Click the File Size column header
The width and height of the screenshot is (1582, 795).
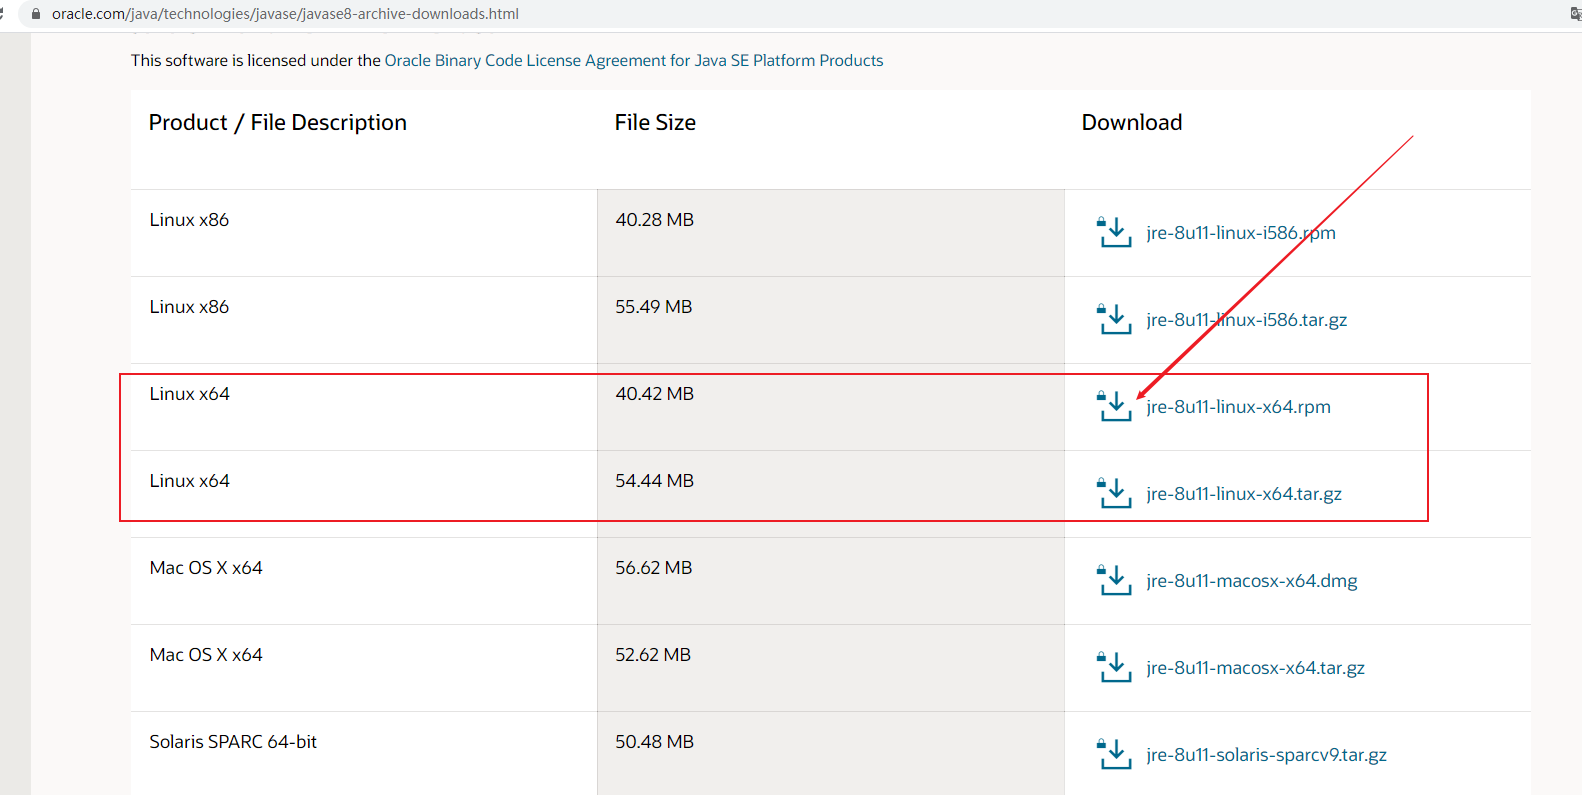[x=655, y=123]
